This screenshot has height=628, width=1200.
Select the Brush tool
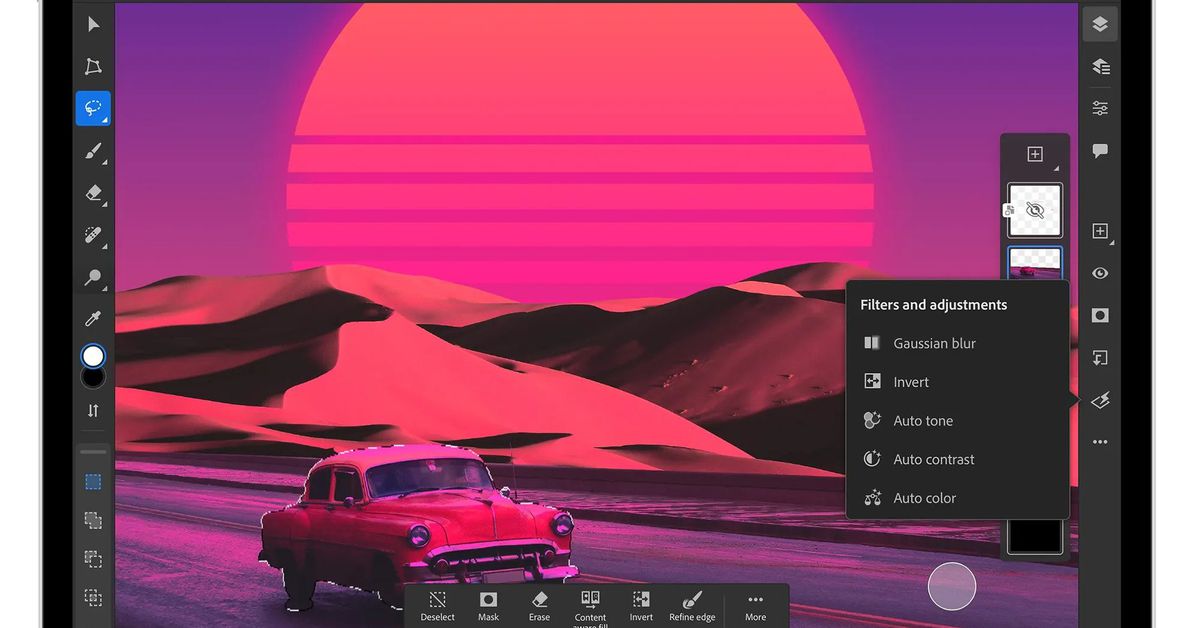[x=93, y=150]
